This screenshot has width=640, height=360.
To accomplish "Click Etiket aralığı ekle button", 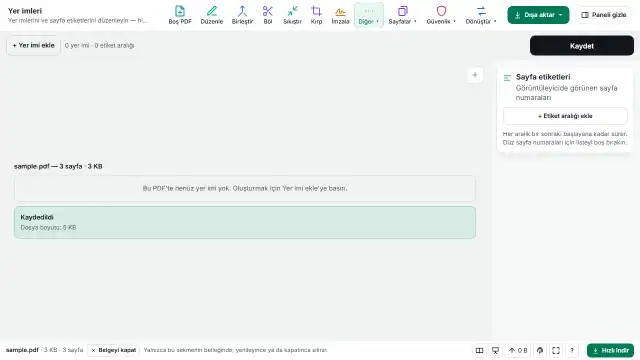I will [x=565, y=116].
